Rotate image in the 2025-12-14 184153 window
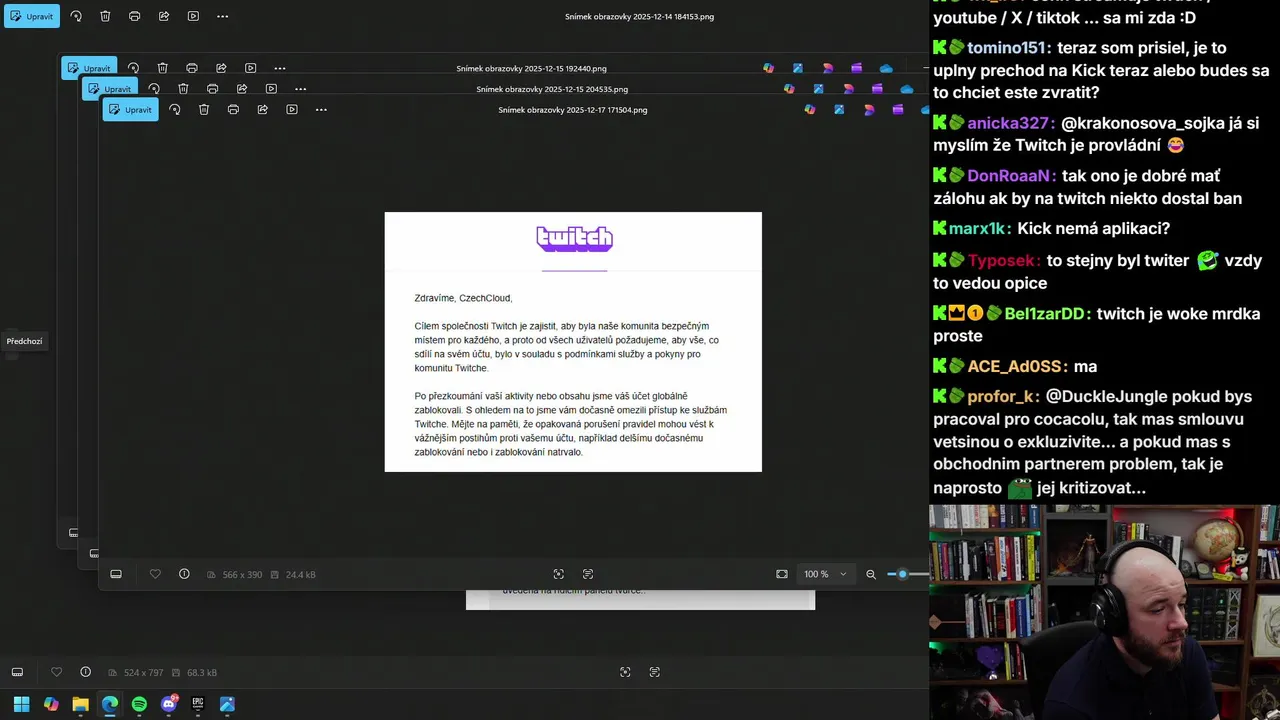The width and height of the screenshot is (1280, 720). pos(76,16)
